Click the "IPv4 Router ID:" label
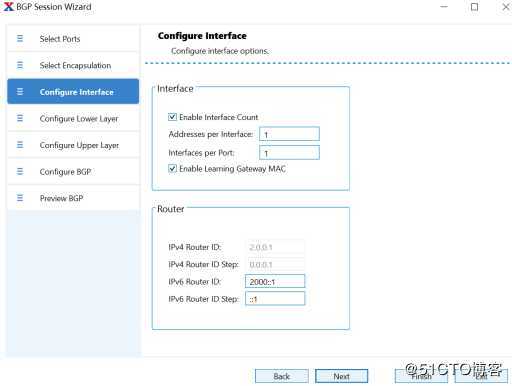 195,247
